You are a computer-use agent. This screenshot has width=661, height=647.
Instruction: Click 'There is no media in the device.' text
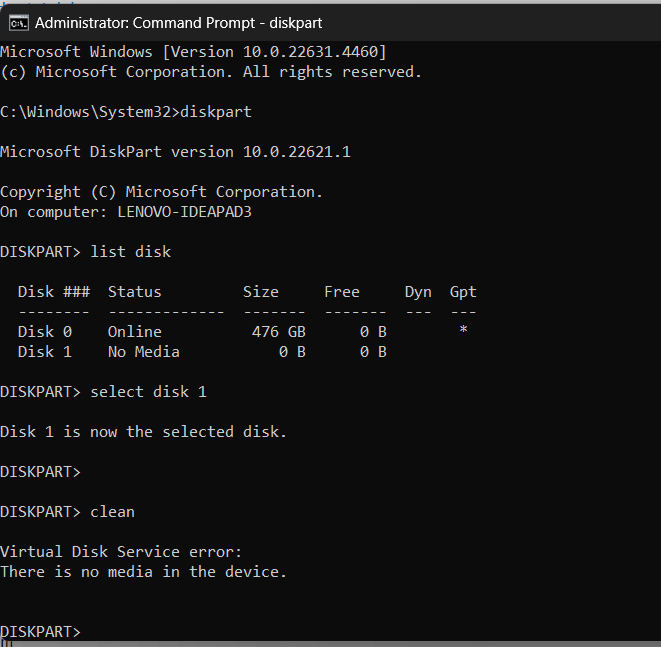[x=143, y=572]
